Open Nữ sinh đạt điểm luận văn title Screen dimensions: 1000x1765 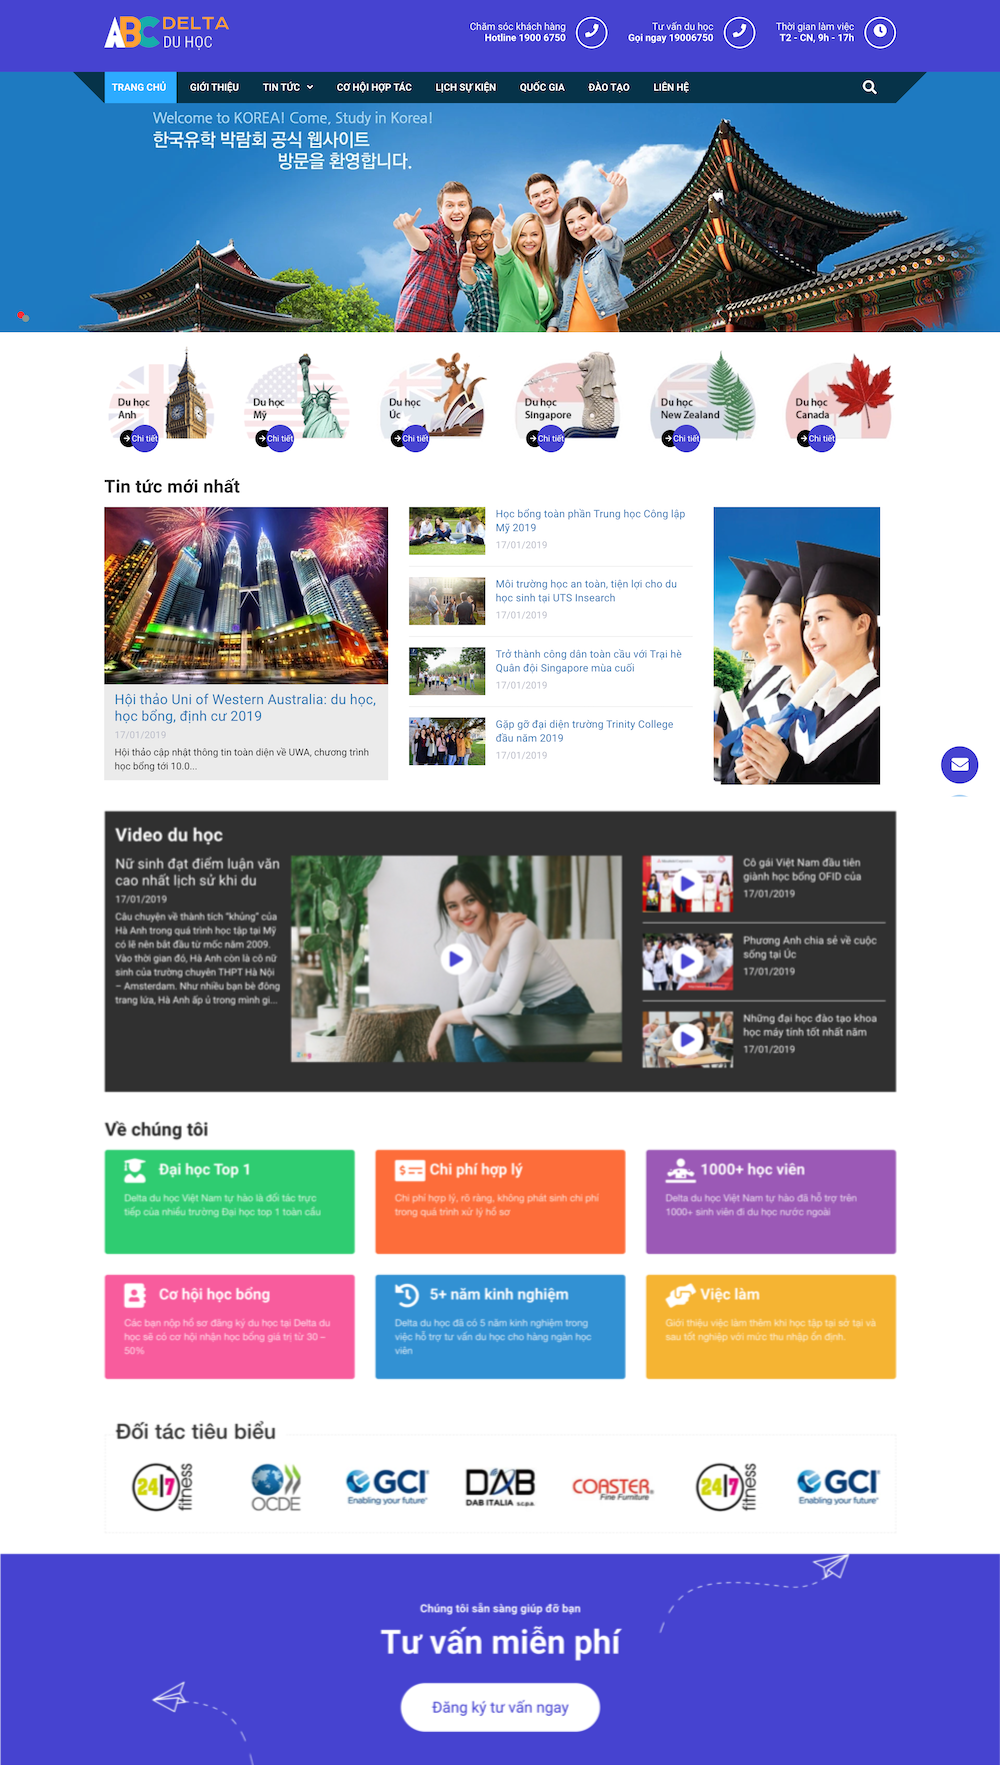point(197,872)
